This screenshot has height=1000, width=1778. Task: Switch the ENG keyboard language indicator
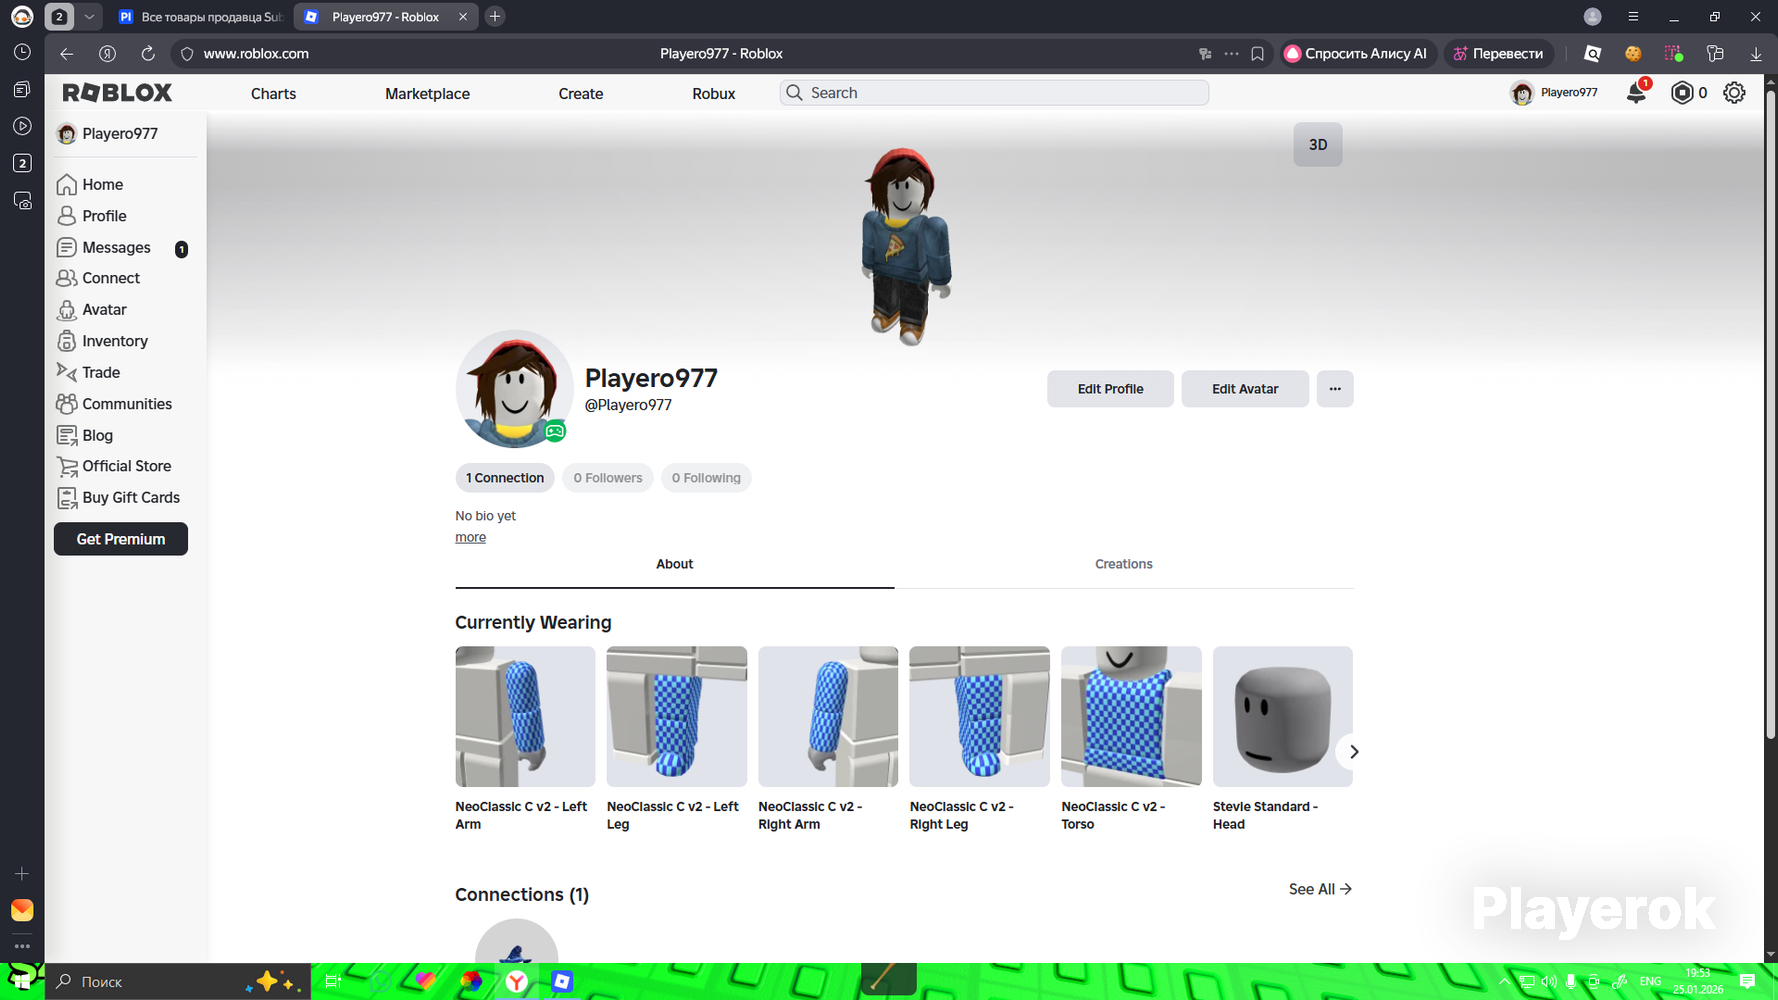click(x=1650, y=982)
